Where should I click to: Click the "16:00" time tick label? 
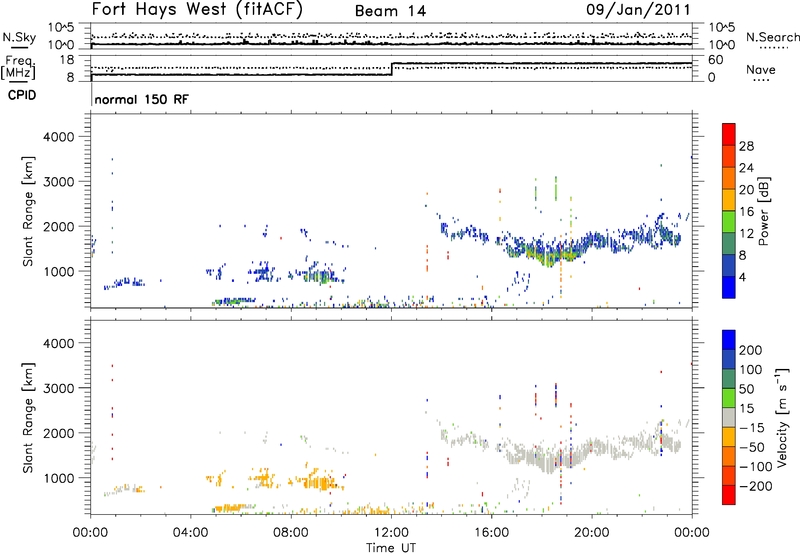tap(491, 533)
